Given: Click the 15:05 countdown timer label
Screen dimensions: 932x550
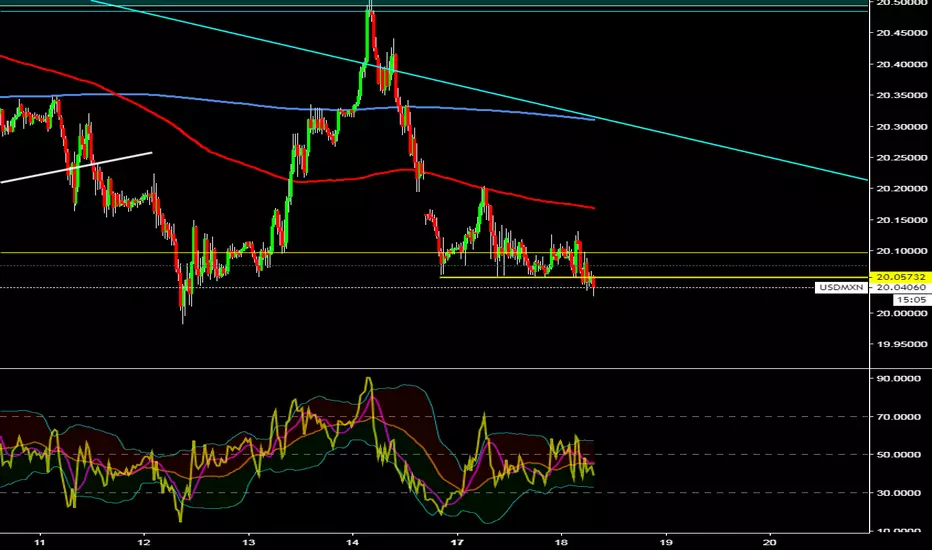Looking at the screenshot, I should [x=912, y=300].
